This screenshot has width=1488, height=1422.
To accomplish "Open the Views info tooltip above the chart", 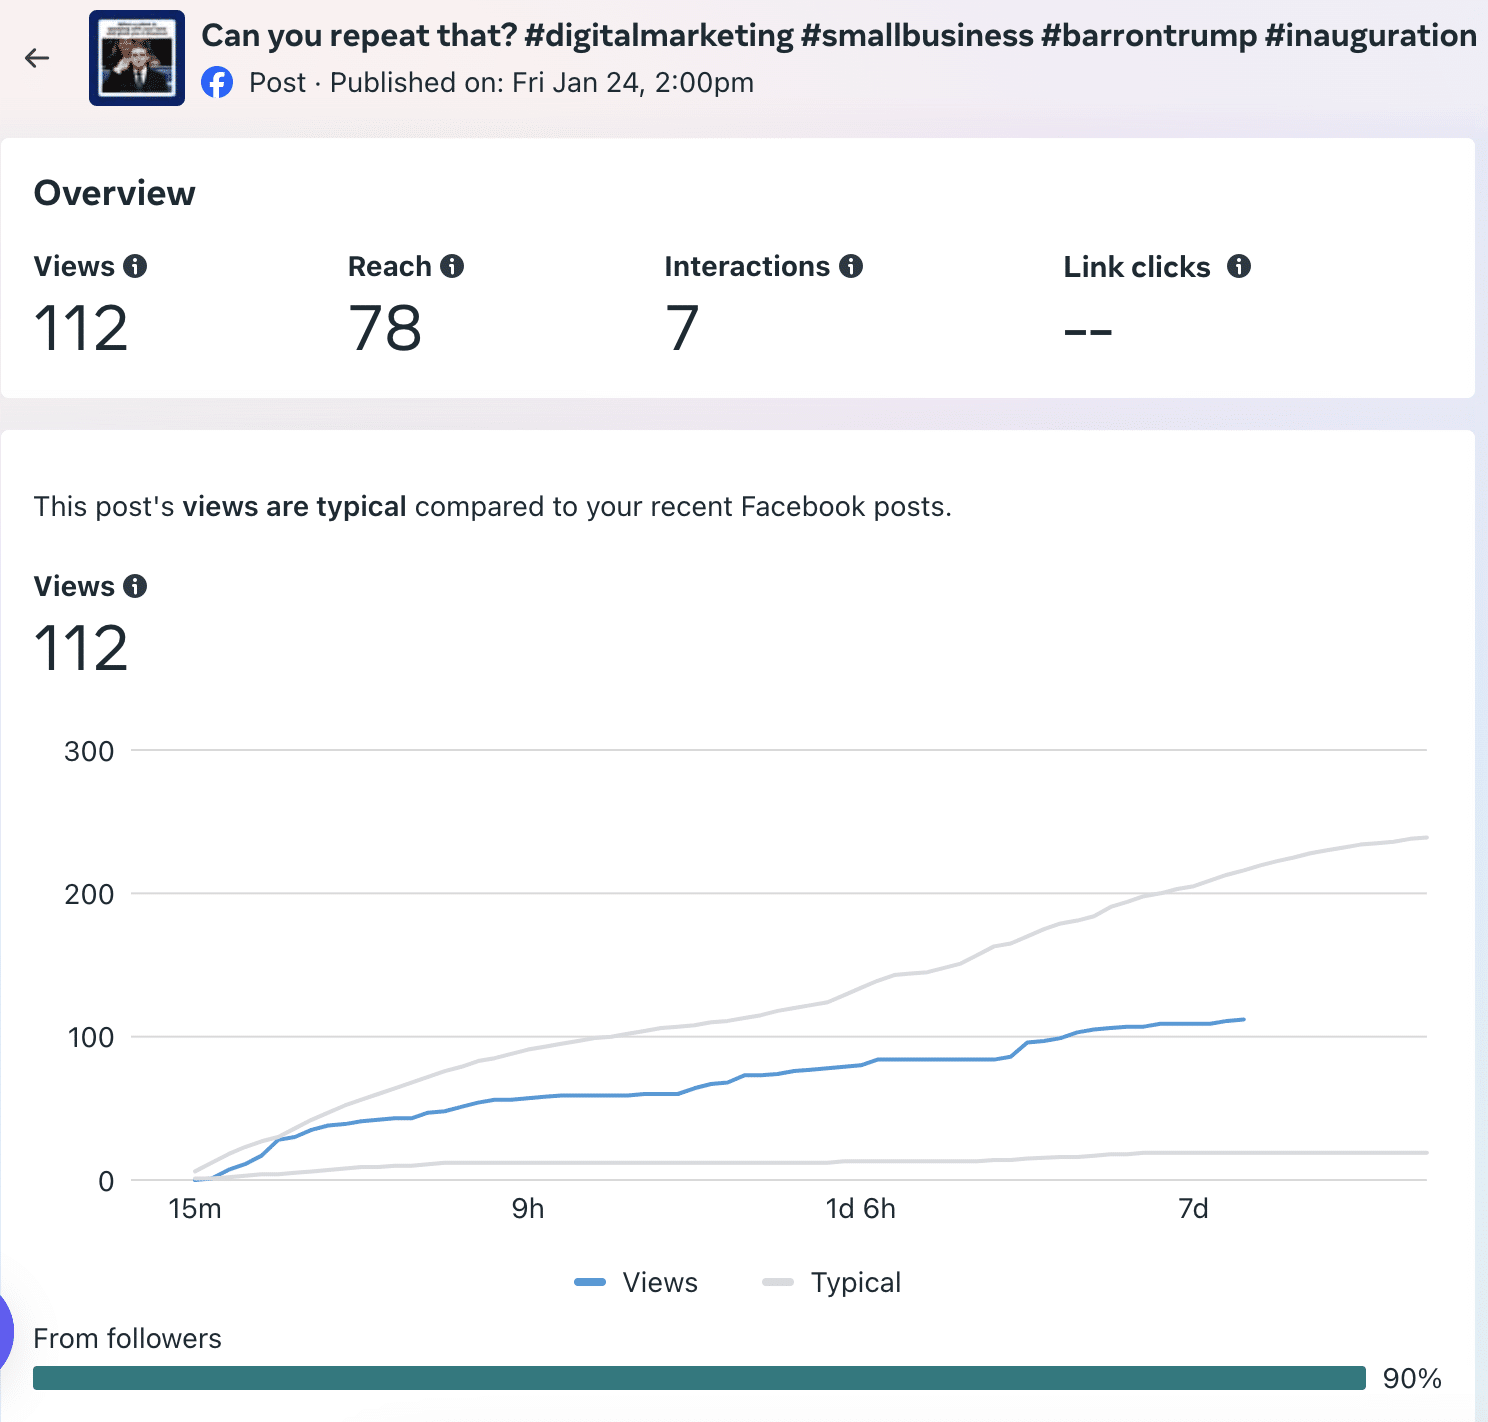I will 137,586.
